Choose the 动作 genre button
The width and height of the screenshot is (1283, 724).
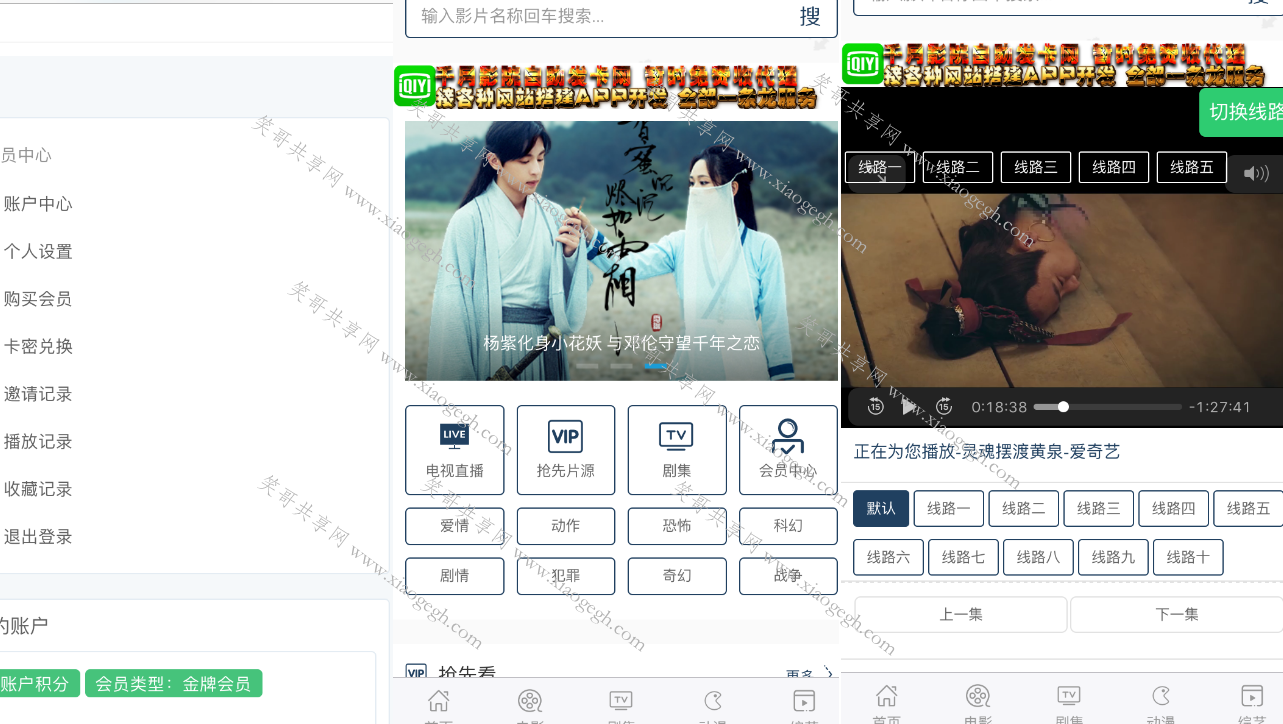566,526
